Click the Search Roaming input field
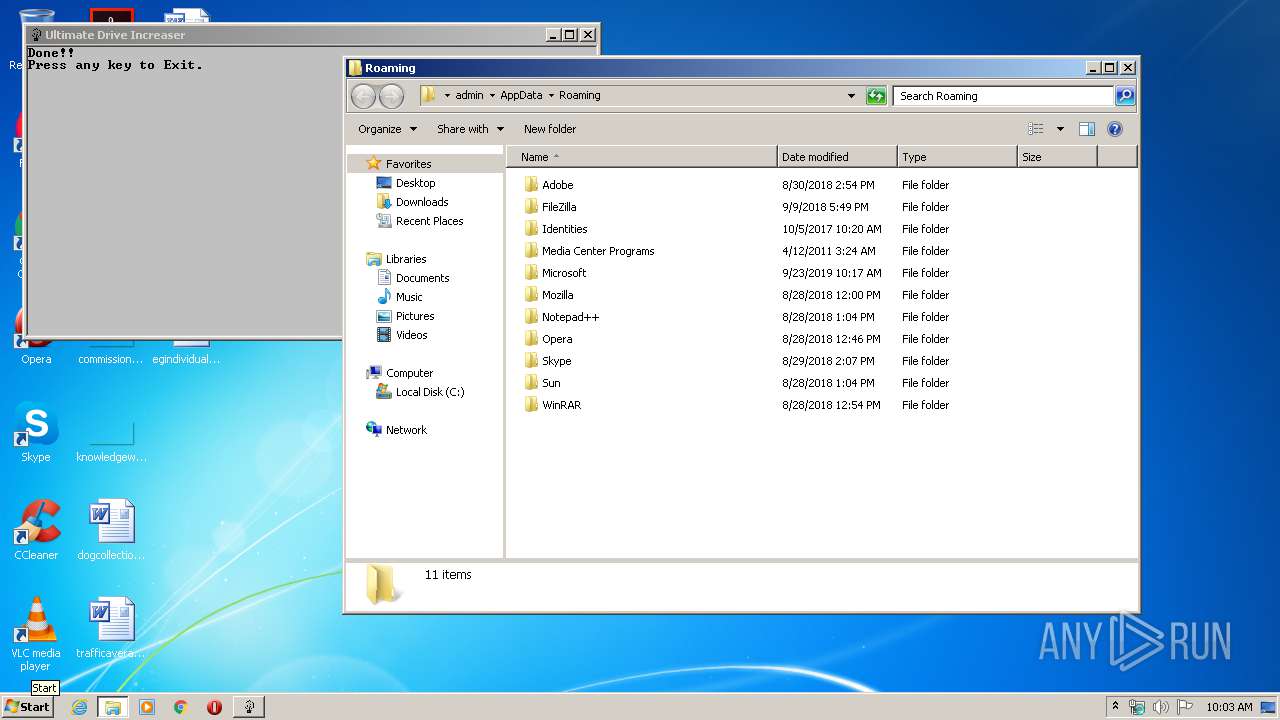Screen dimensions: 1280x720 coord(1003,96)
